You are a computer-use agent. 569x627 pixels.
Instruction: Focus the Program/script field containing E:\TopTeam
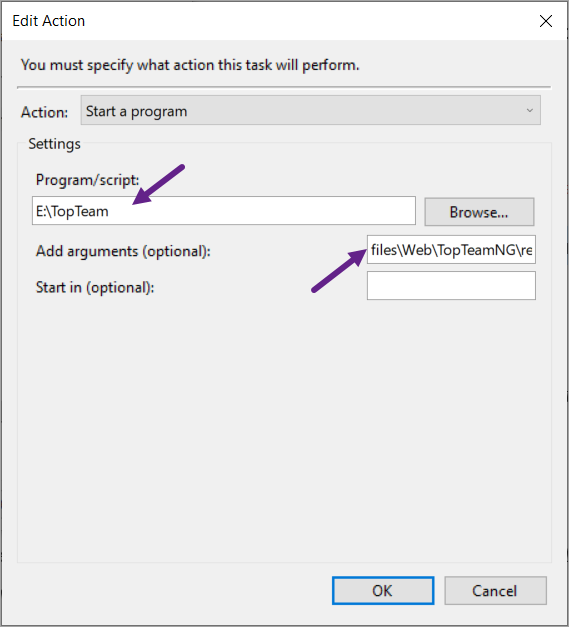click(x=224, y=211)
